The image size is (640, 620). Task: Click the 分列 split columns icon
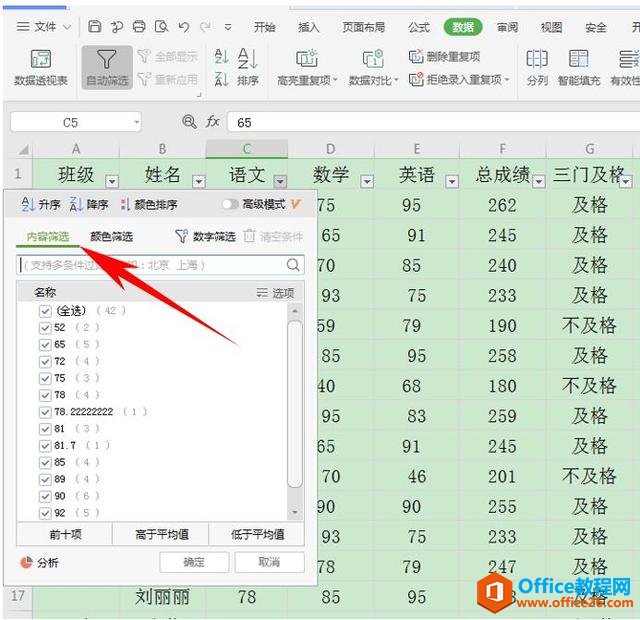537,60
